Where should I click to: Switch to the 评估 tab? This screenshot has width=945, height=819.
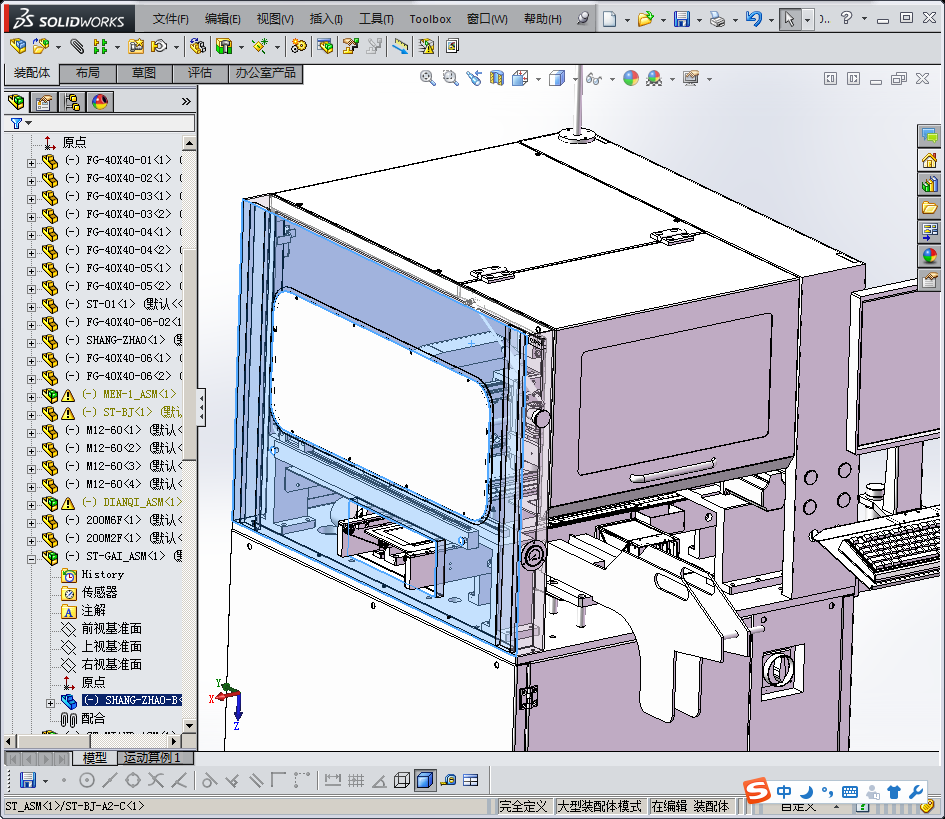[200, 73]
